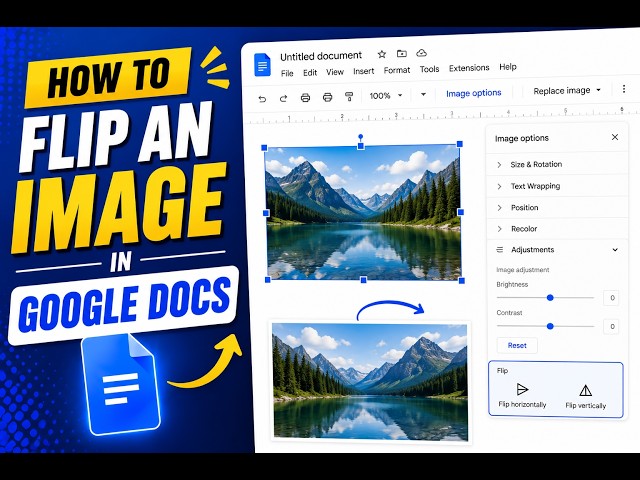Click the redo arrow in the toolbar

(283, 98)
